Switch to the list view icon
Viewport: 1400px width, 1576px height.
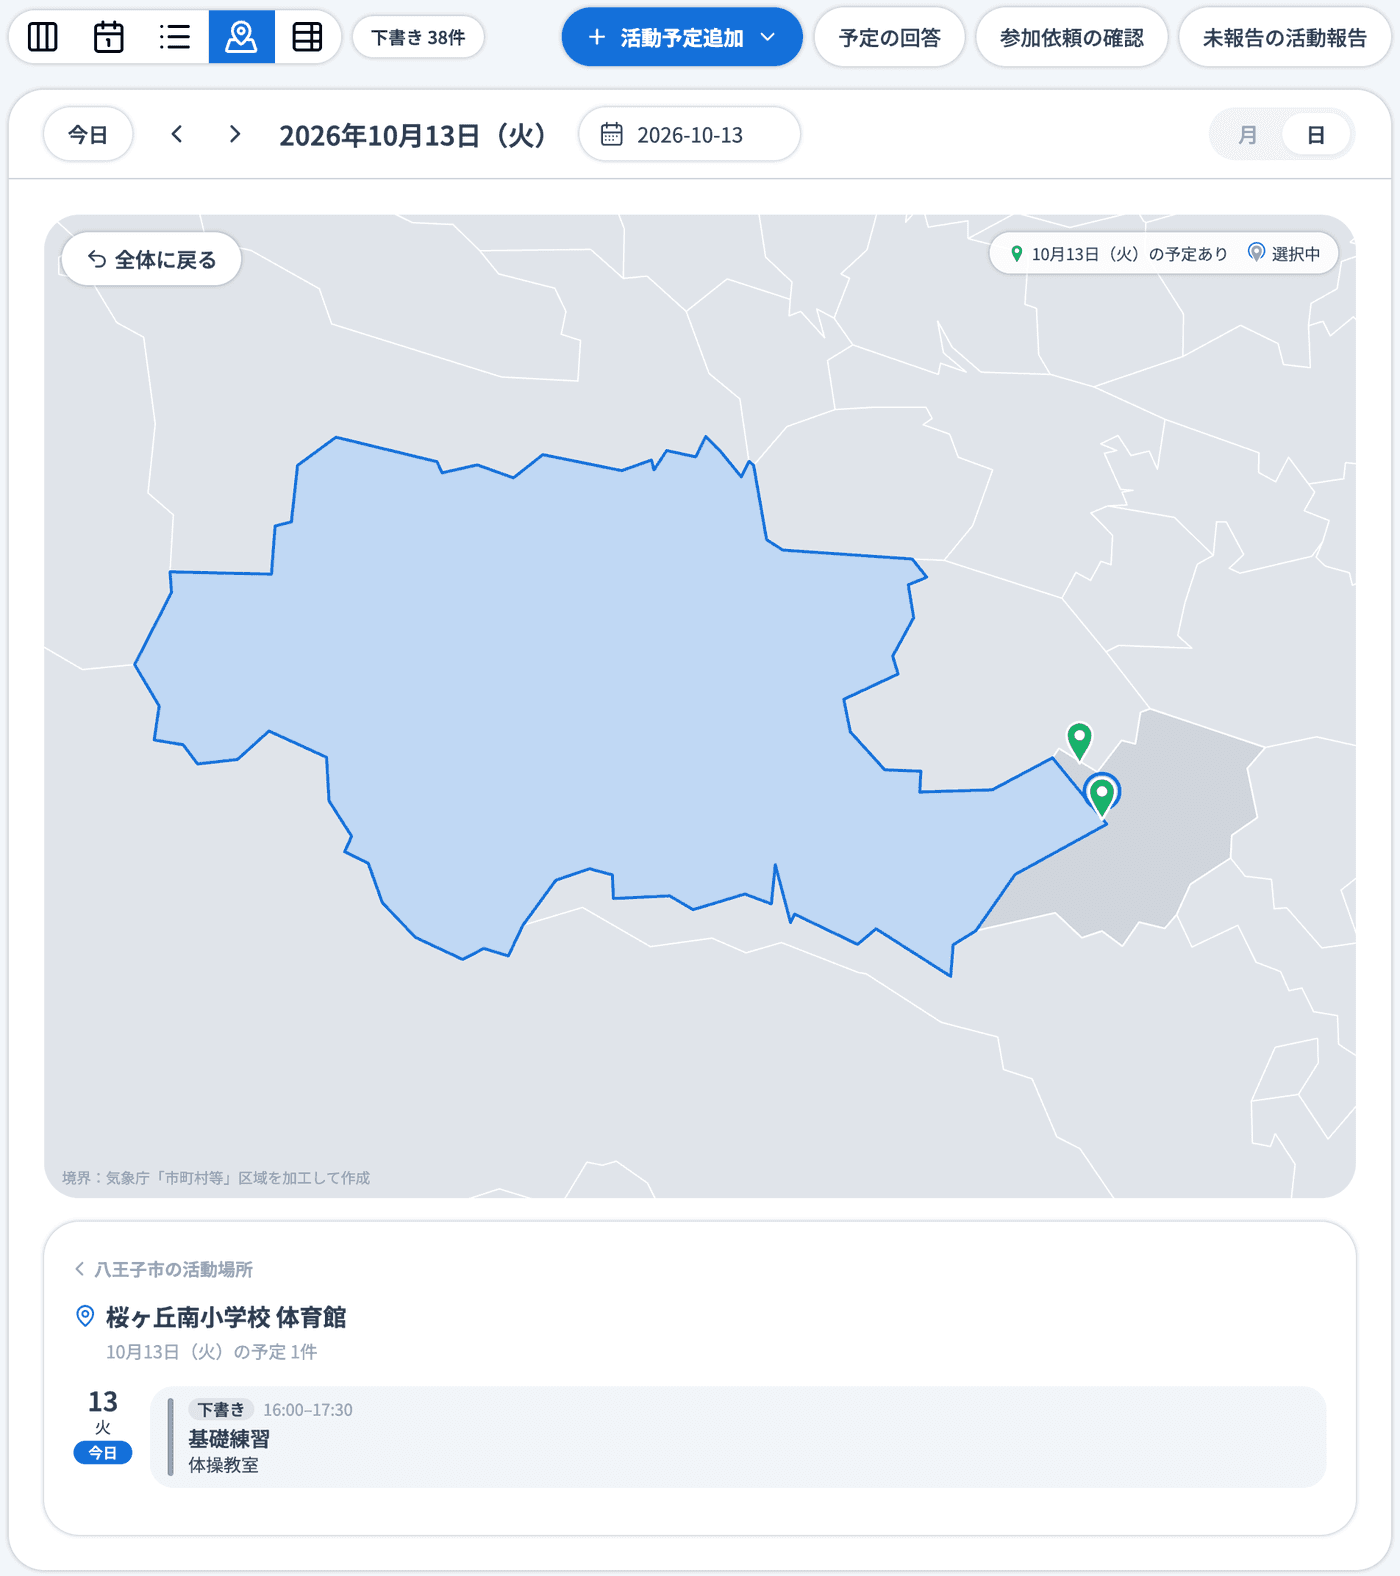point(175,37)
